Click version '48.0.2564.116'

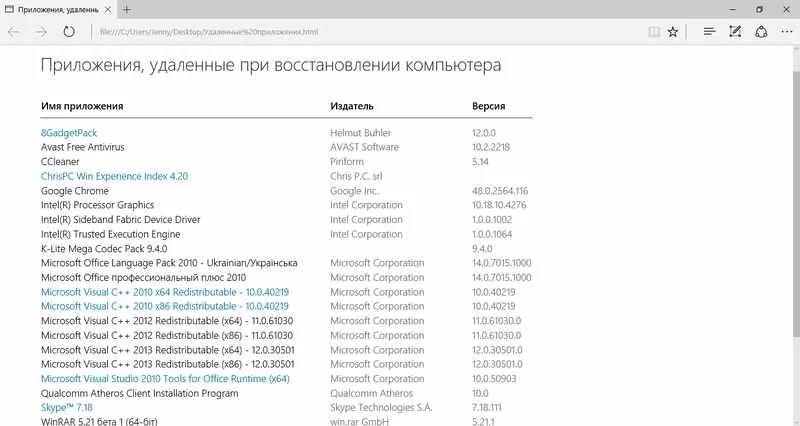tap(500, 191)
